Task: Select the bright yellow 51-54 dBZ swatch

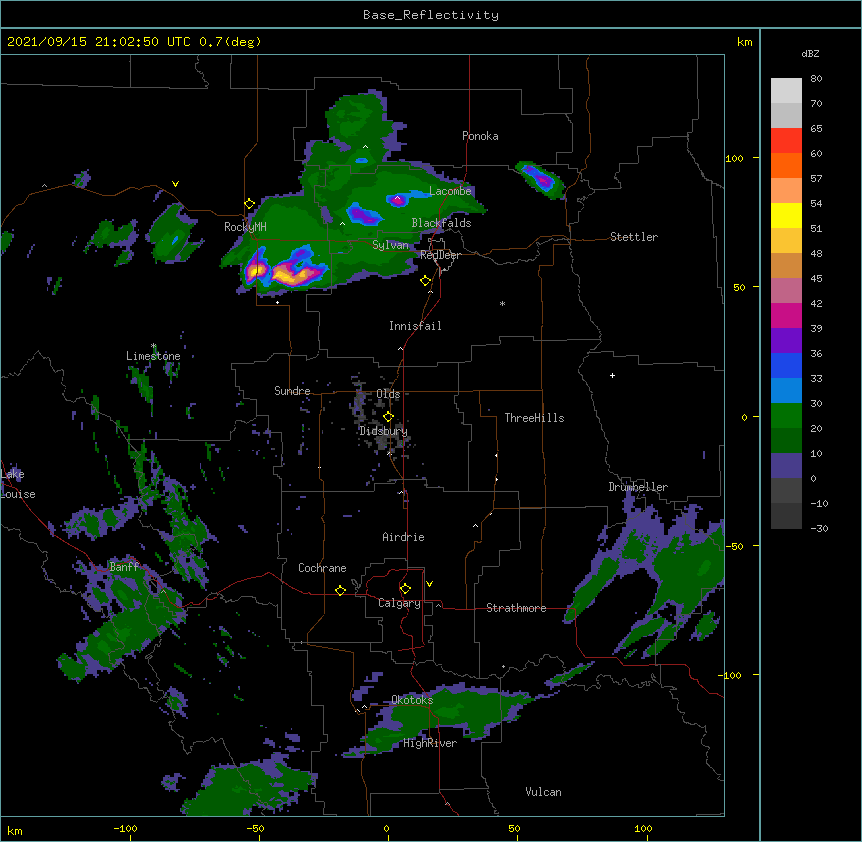Action: [786, 215]
